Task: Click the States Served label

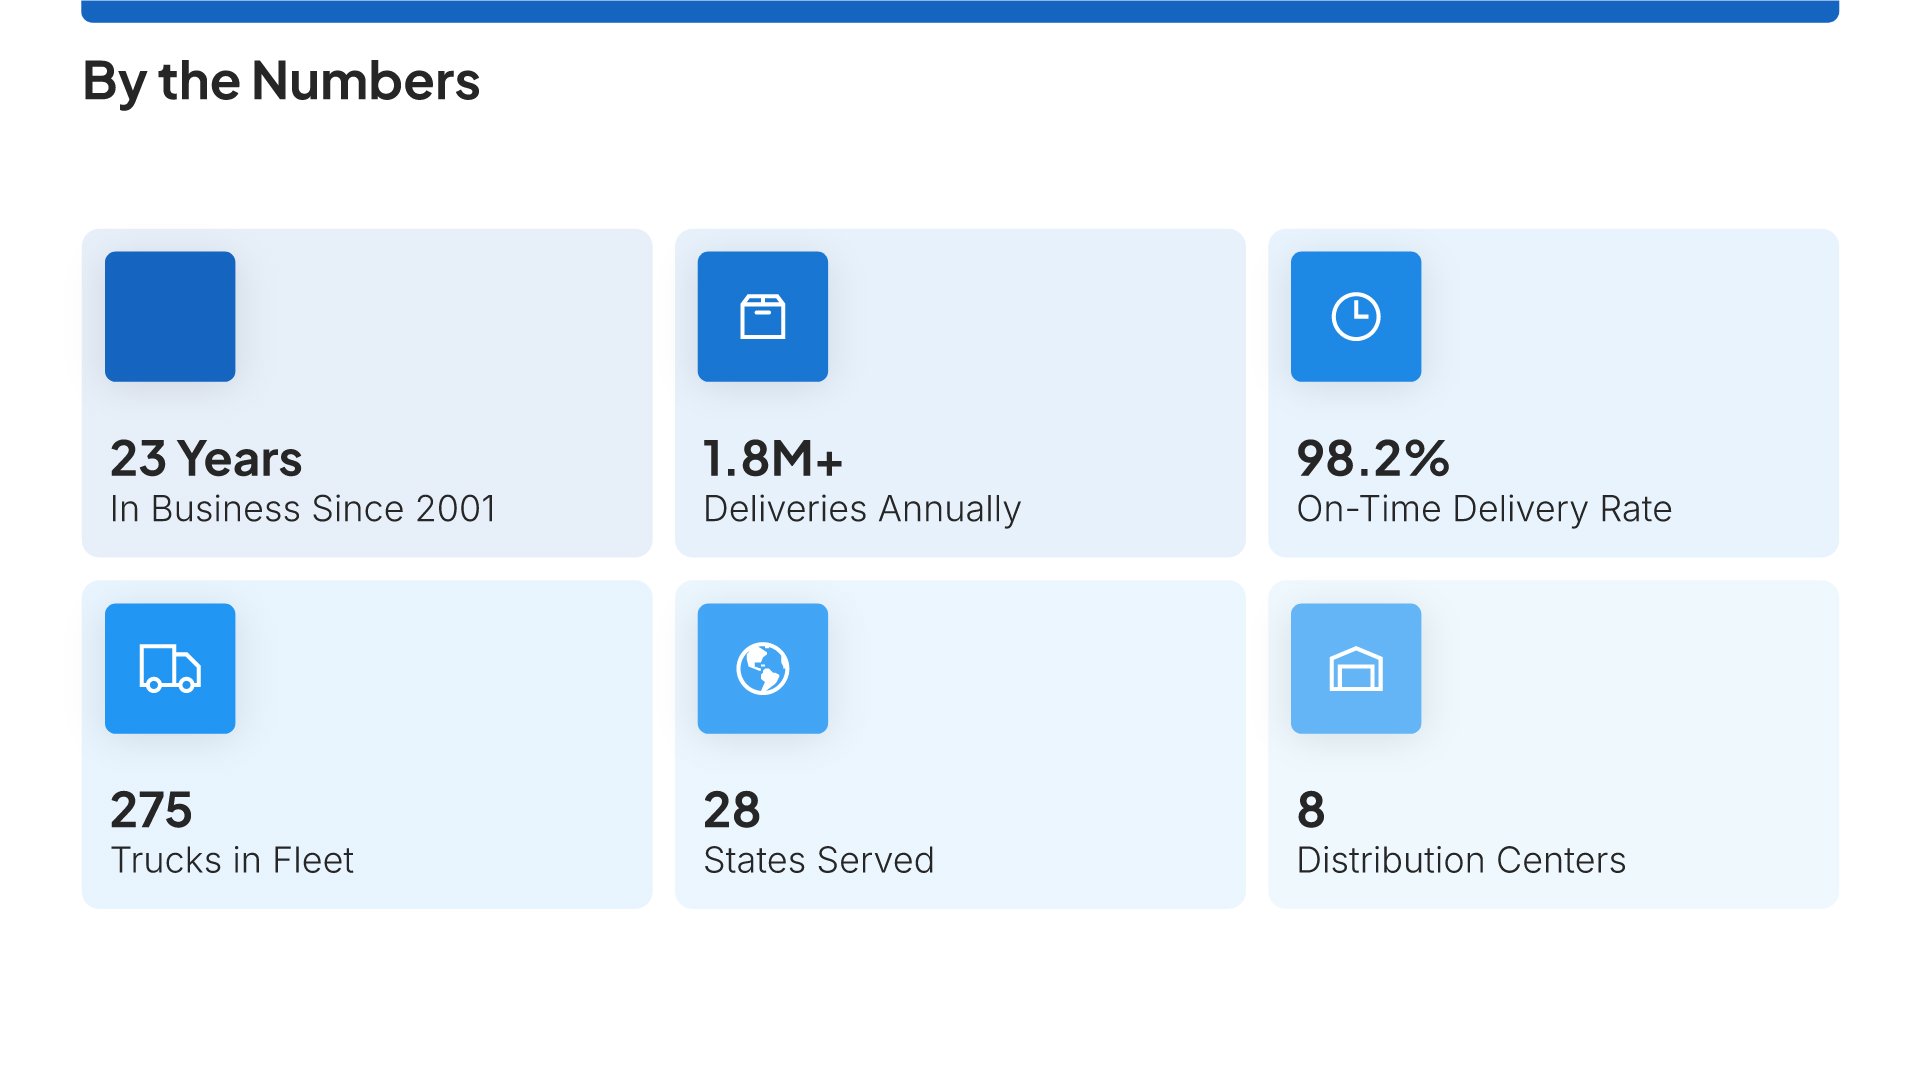Action: (819, 860)
